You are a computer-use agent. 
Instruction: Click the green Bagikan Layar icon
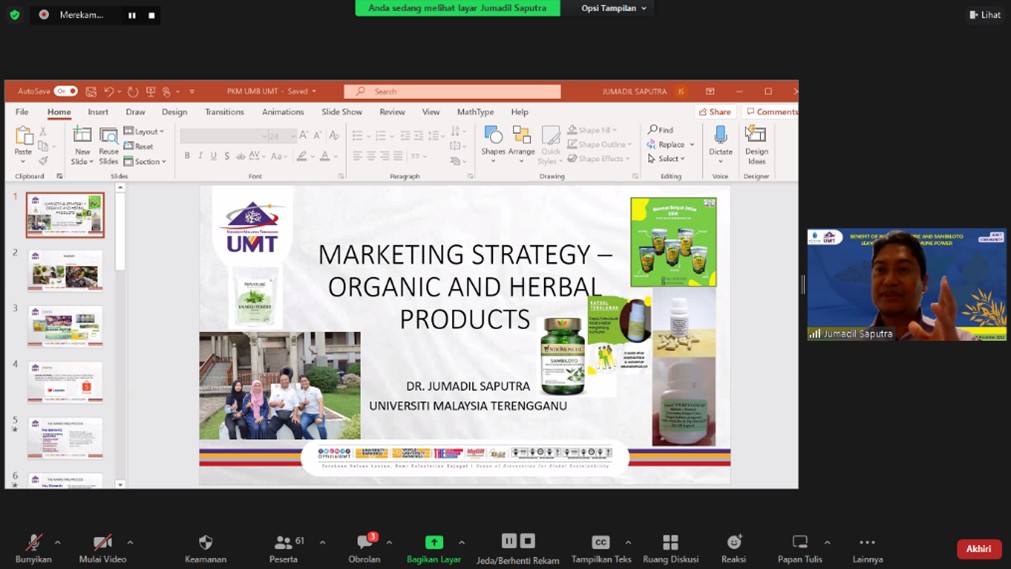tap(434, 543)
